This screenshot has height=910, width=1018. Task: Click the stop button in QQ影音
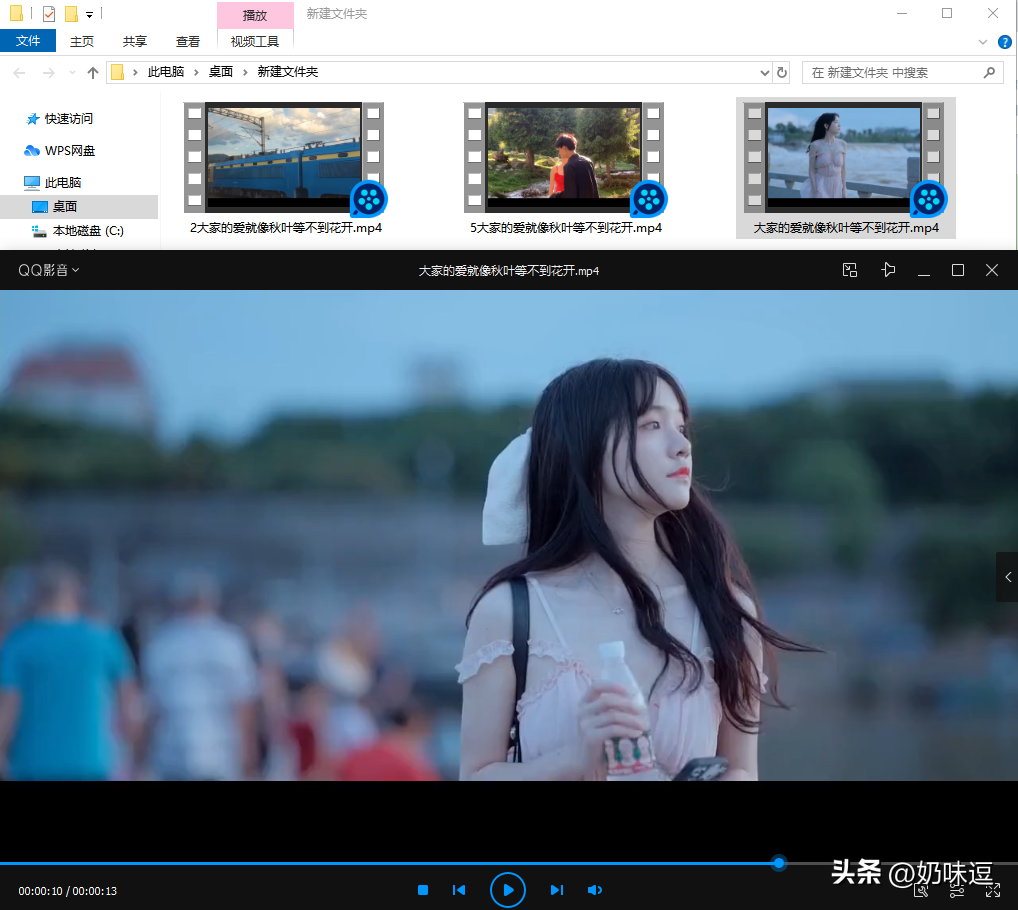coord(423,890)
